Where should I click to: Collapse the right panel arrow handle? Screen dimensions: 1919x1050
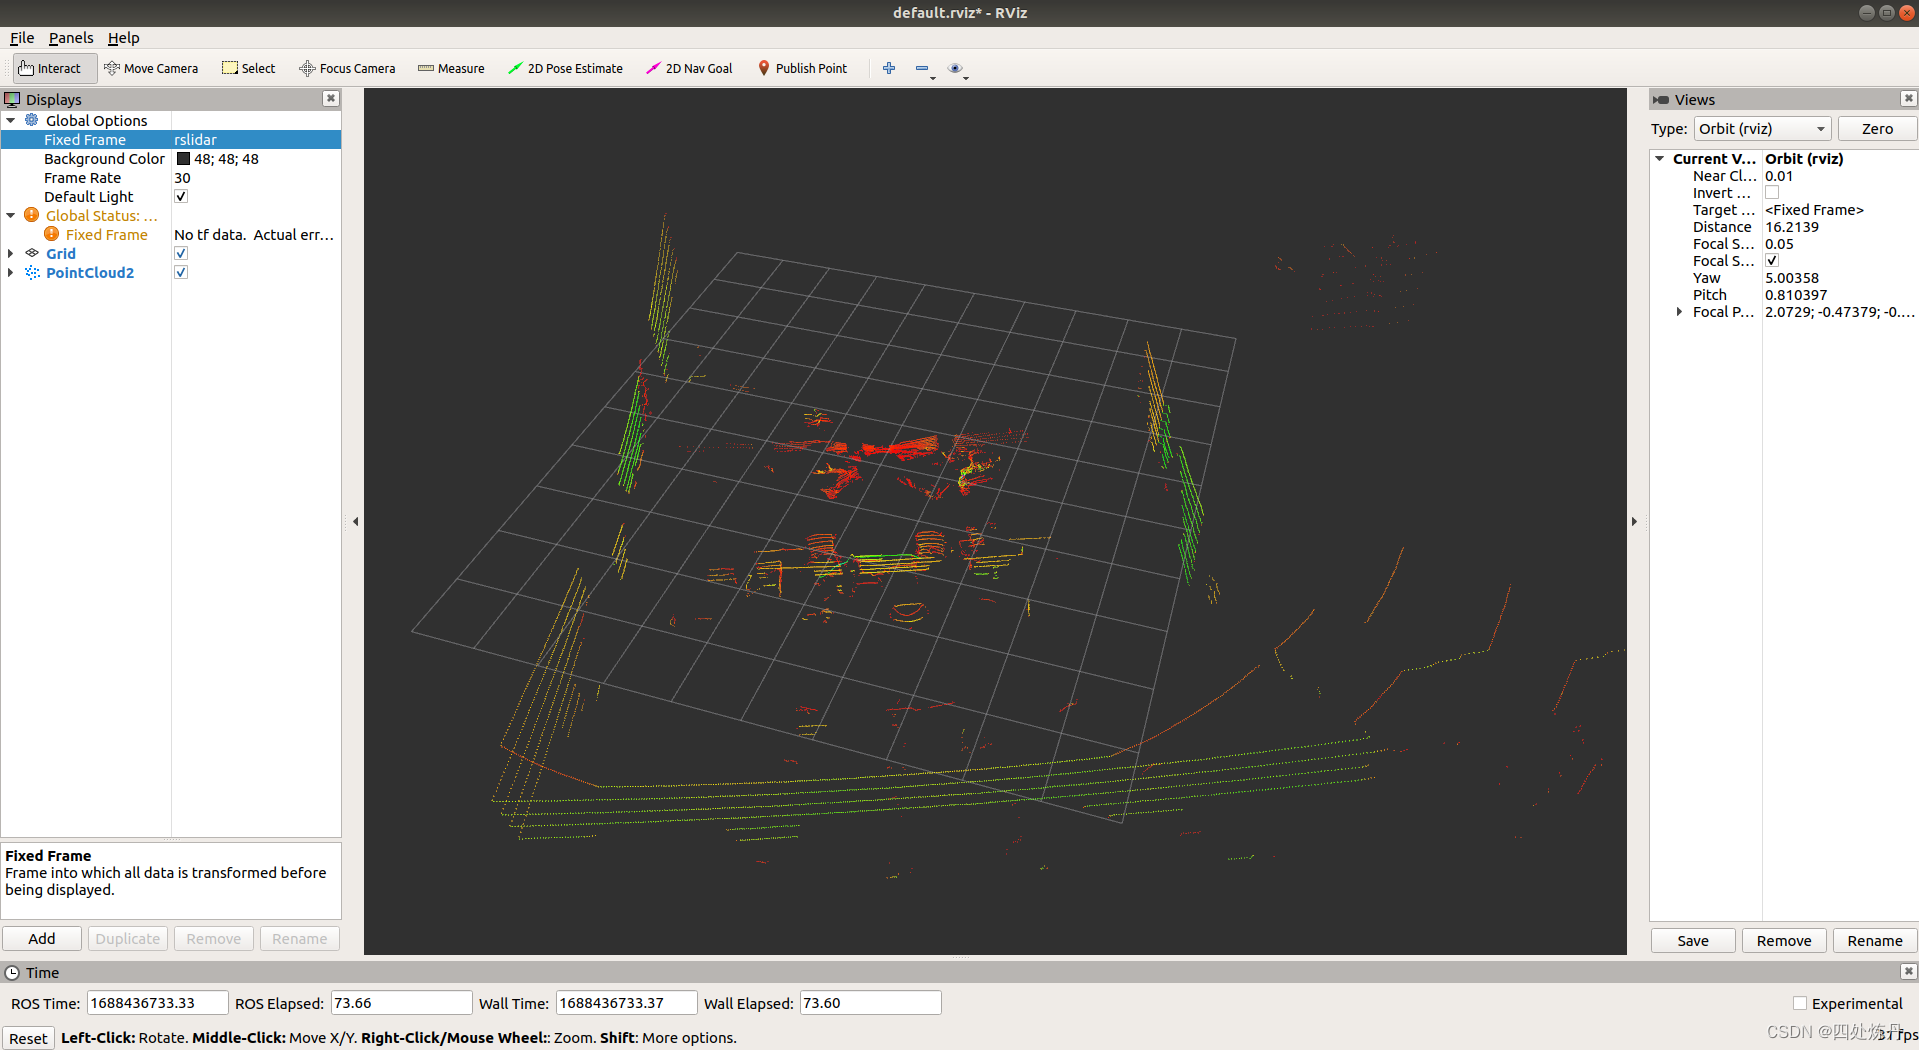(1635, 521)
